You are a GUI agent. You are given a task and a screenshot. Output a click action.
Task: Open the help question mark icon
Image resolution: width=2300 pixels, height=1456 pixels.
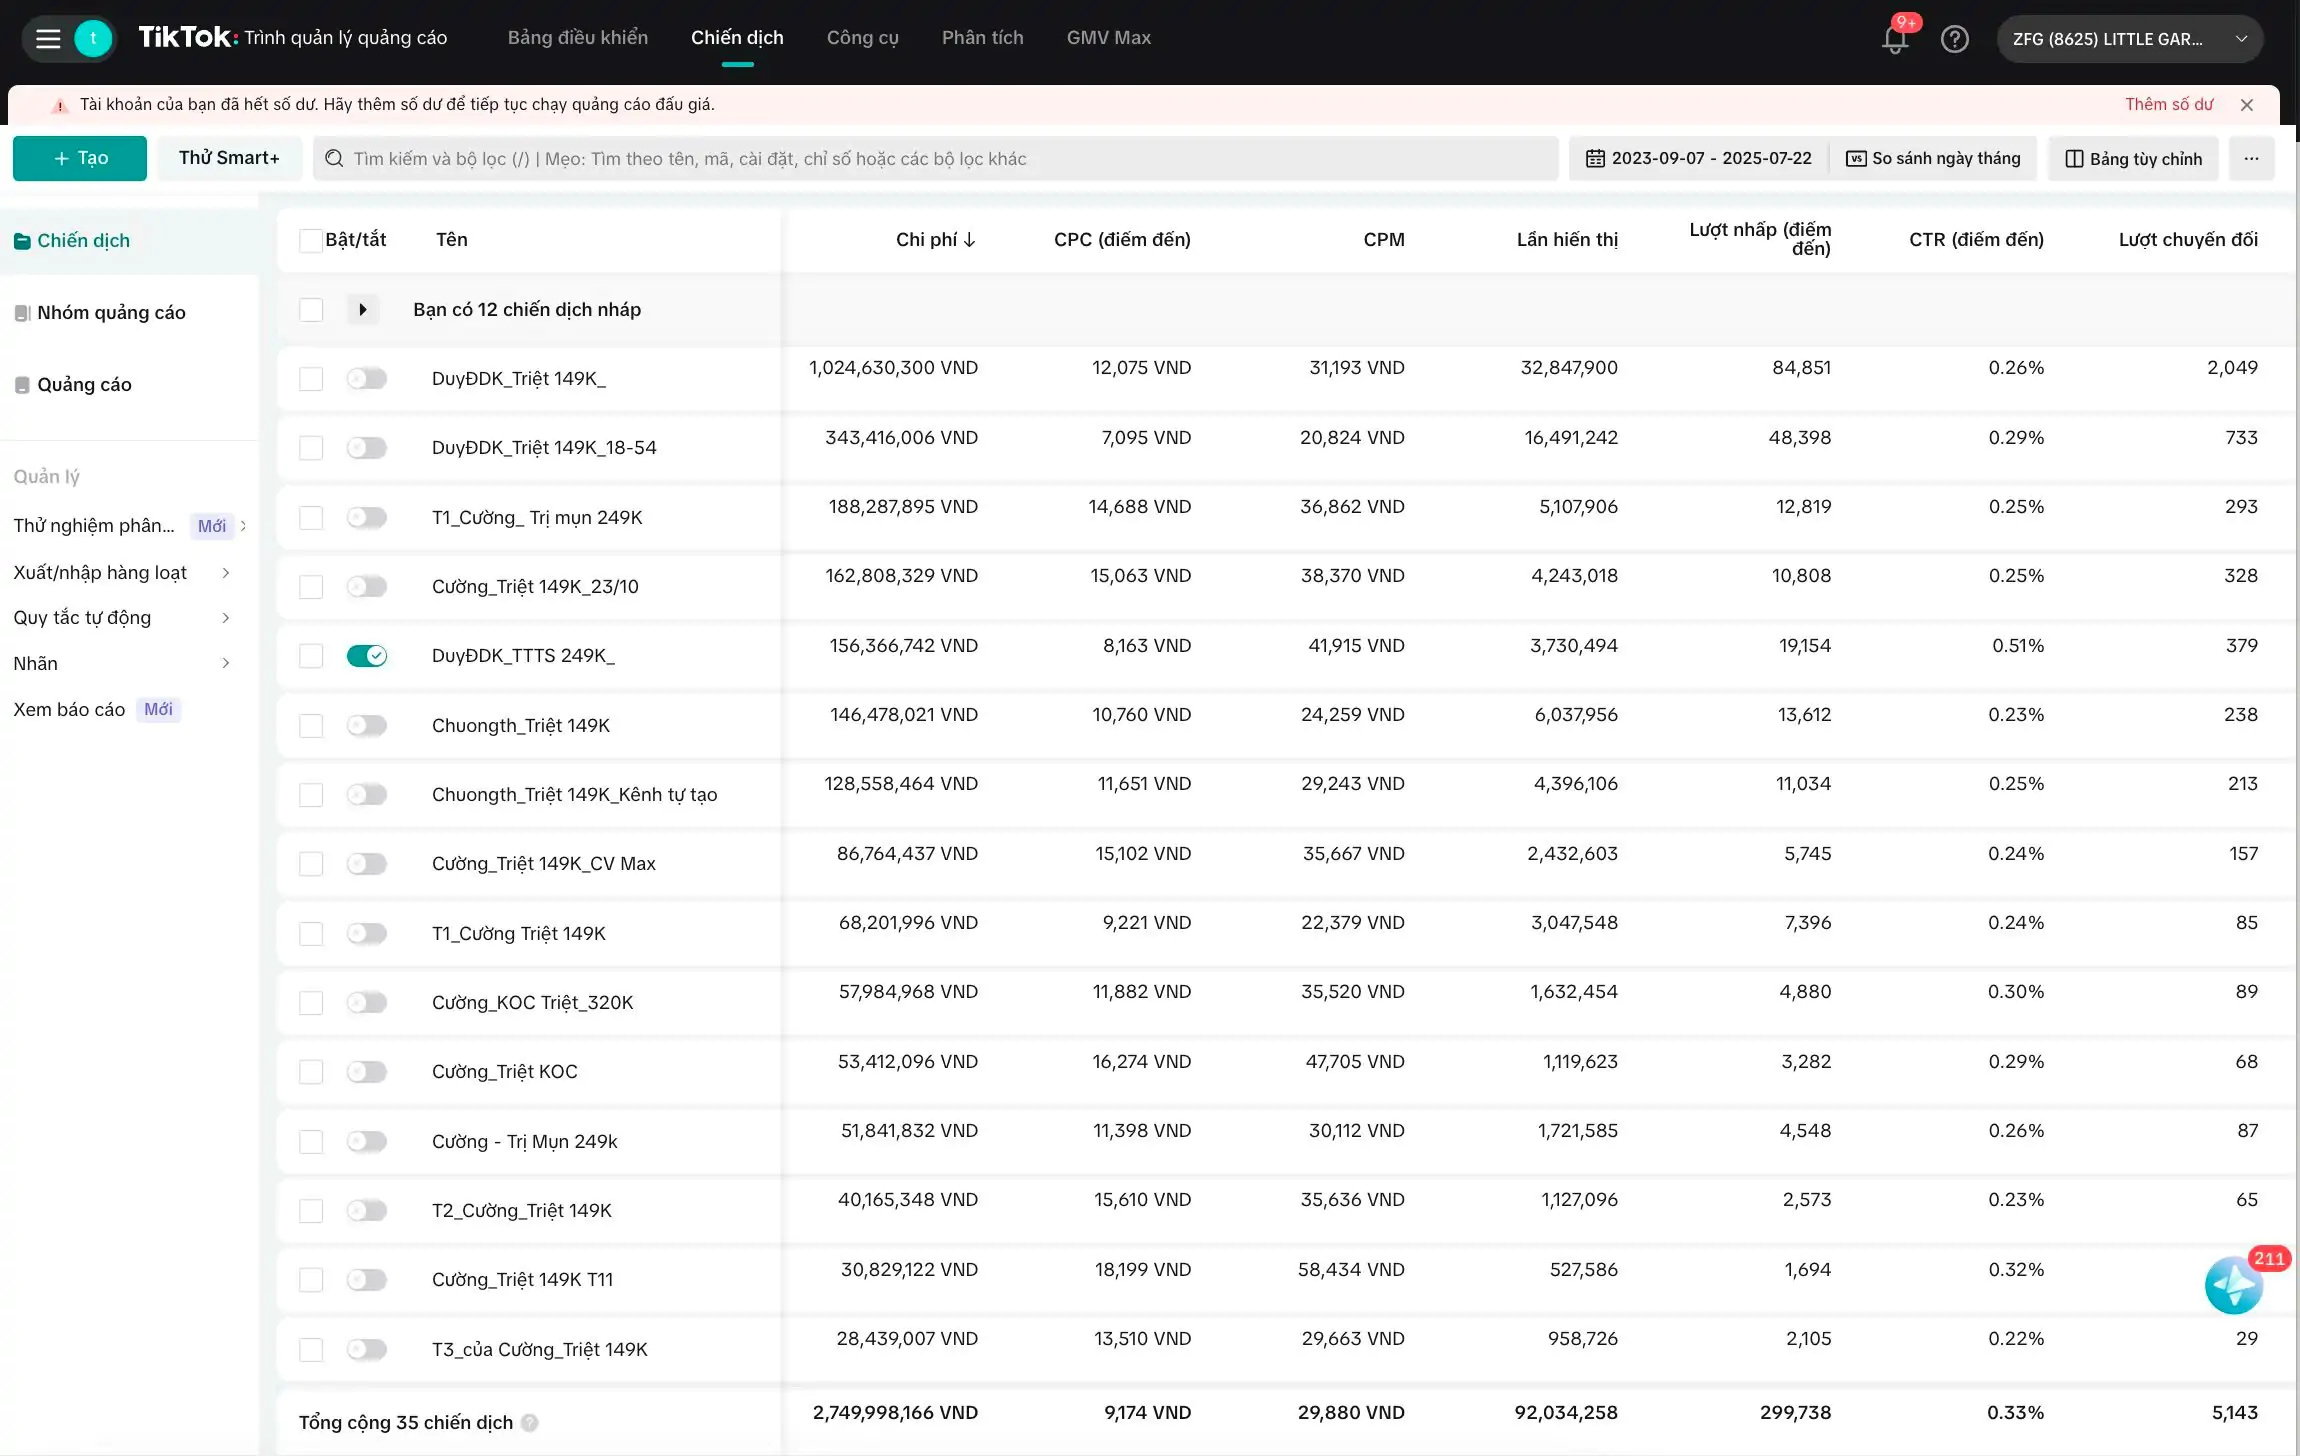(1954, 39)
